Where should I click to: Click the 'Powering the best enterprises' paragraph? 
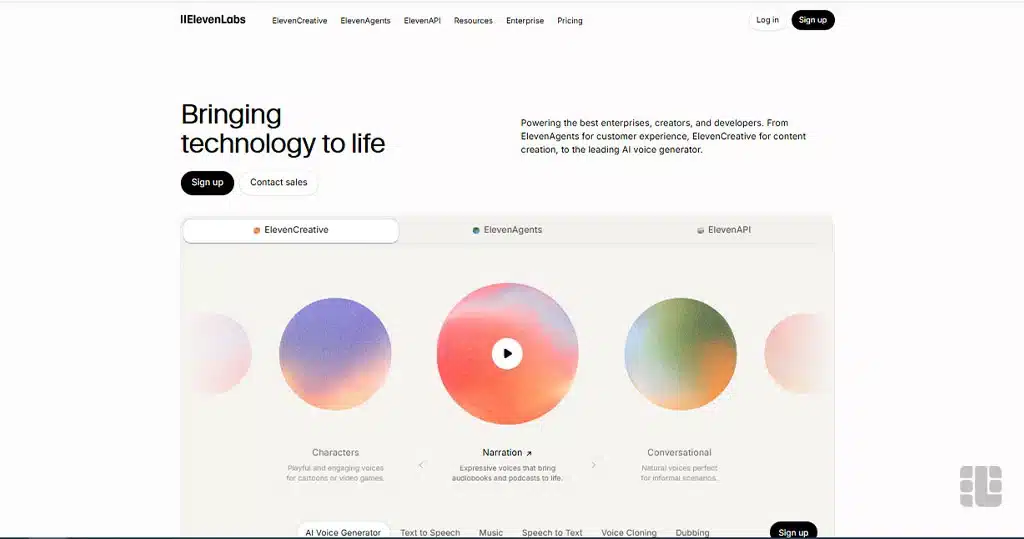pos(663,136)
